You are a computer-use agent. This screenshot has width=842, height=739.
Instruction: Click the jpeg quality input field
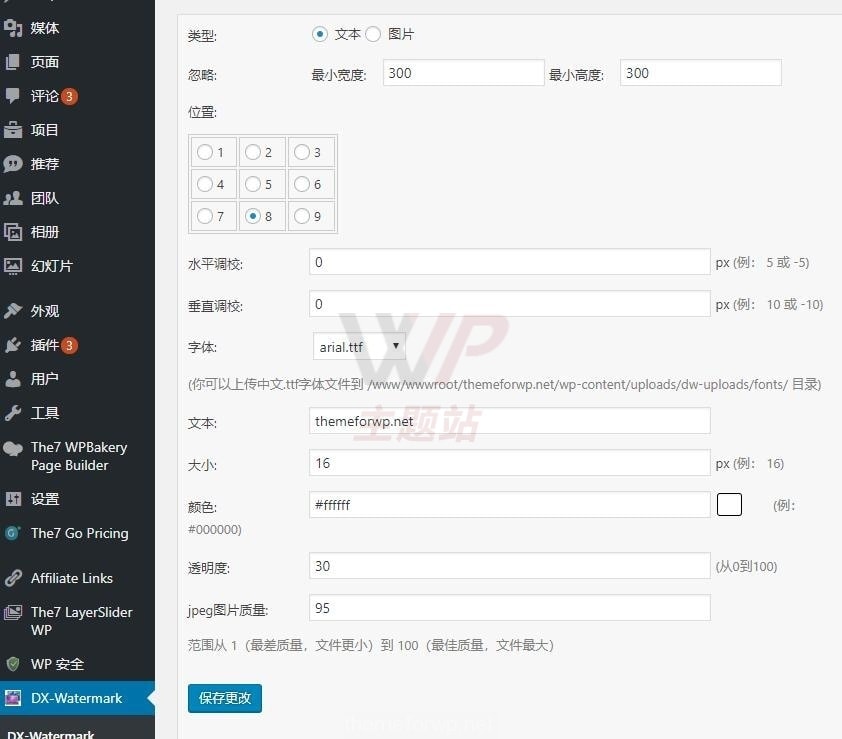(x=508, y=607)
